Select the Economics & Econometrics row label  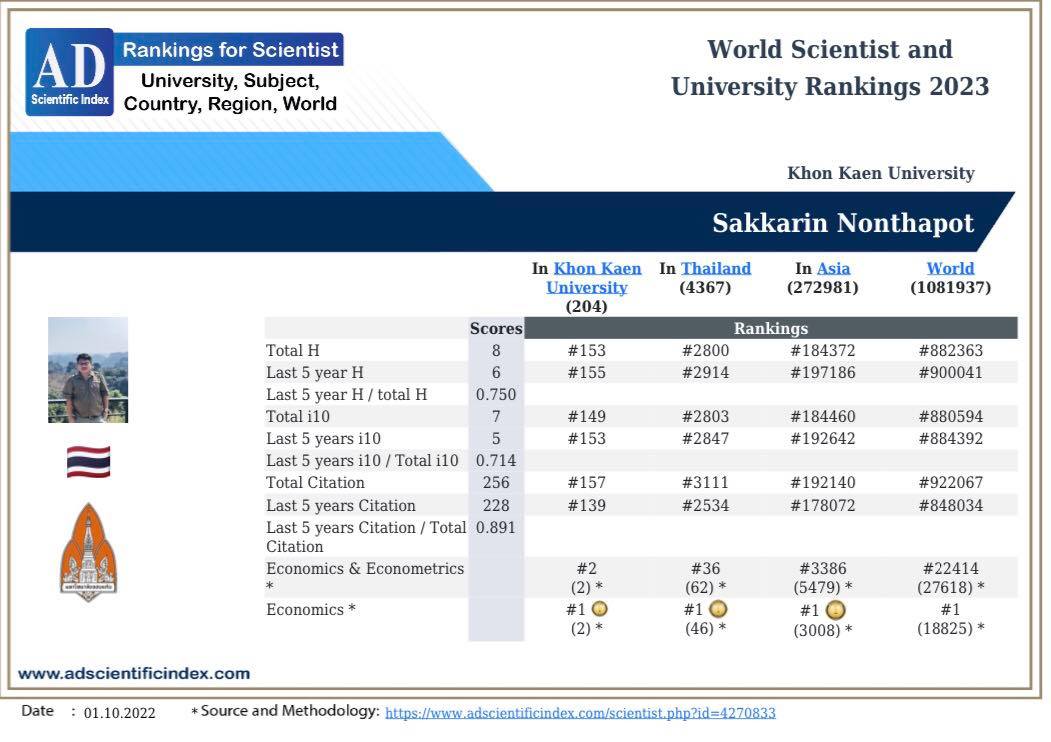[x=365, y=577]
